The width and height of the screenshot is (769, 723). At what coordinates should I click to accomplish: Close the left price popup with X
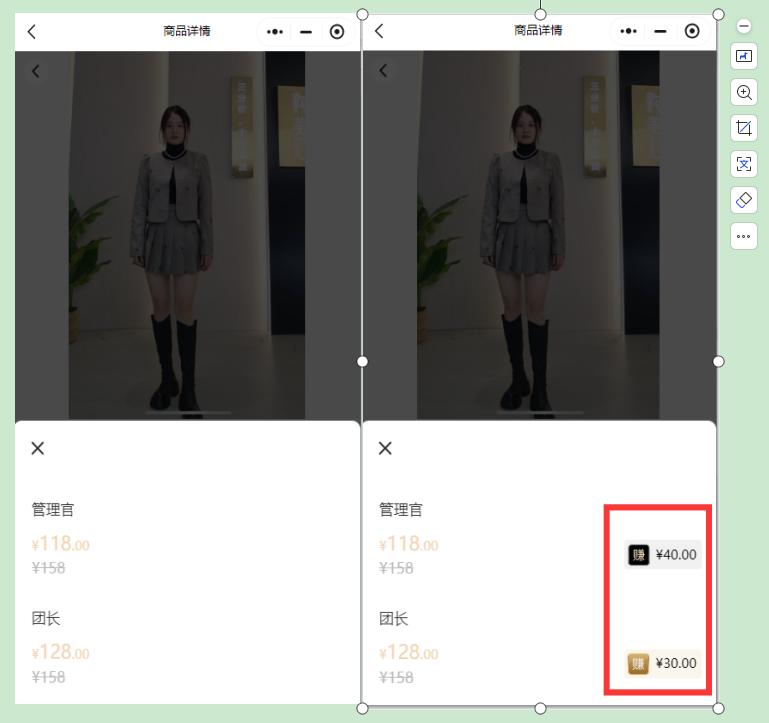coord(38,448)
